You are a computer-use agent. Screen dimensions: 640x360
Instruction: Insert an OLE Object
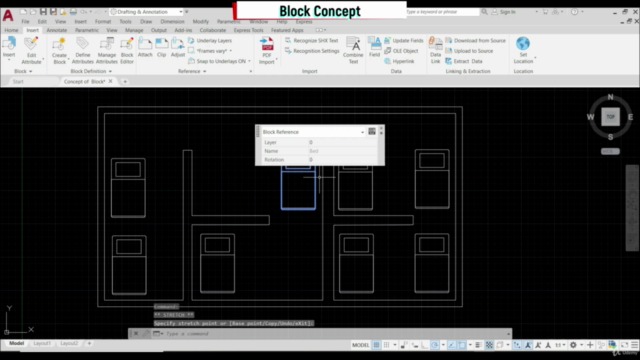pyautogui.click(x=401, y=51)
